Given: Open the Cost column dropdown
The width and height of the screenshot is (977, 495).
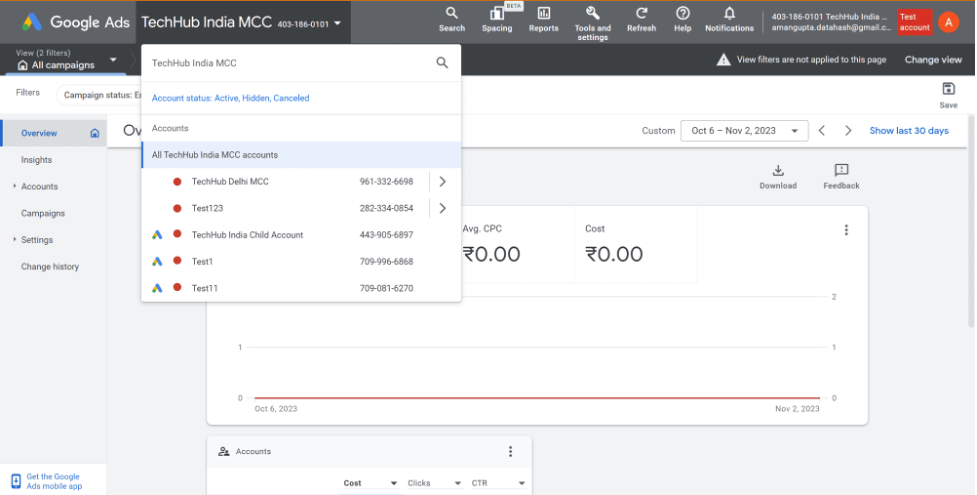Looking at the screenshot, I should [370, 483].
